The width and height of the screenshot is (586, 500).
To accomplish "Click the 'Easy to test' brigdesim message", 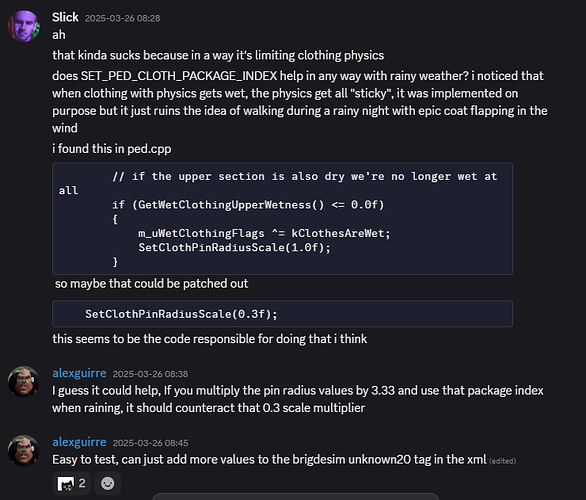I will tap(269, 459).
